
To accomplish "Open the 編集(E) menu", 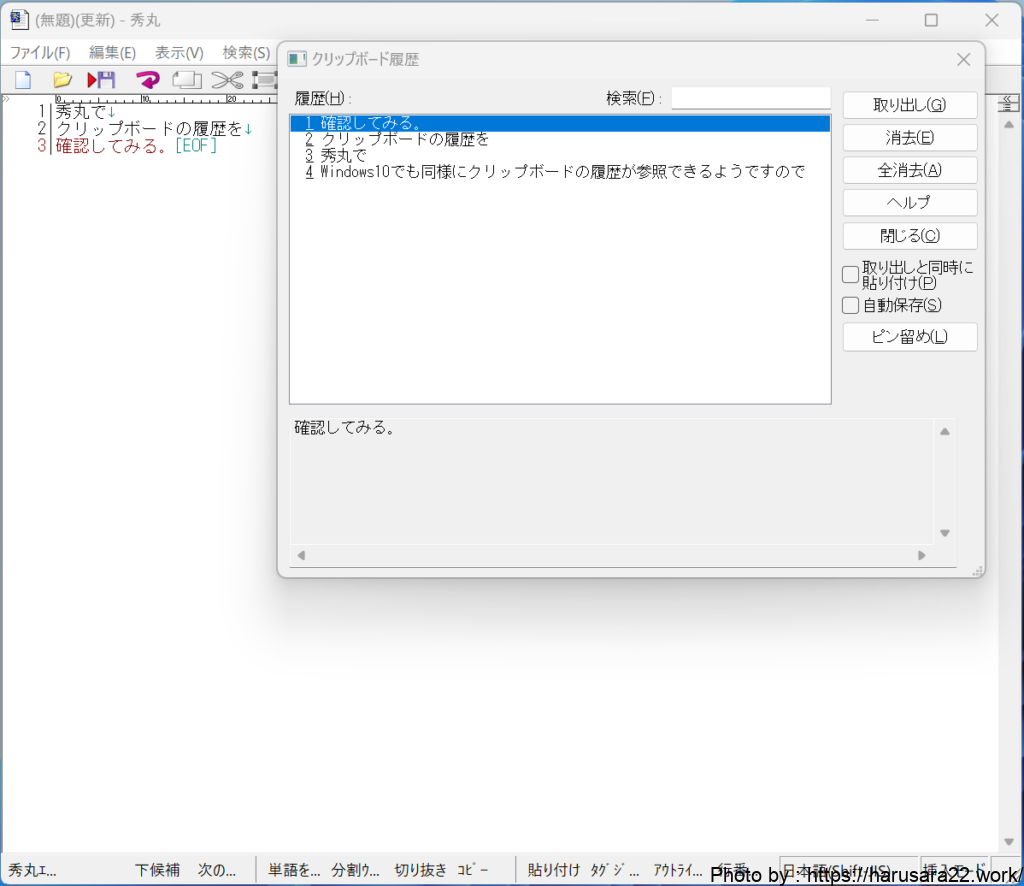I will click(112, 52).
